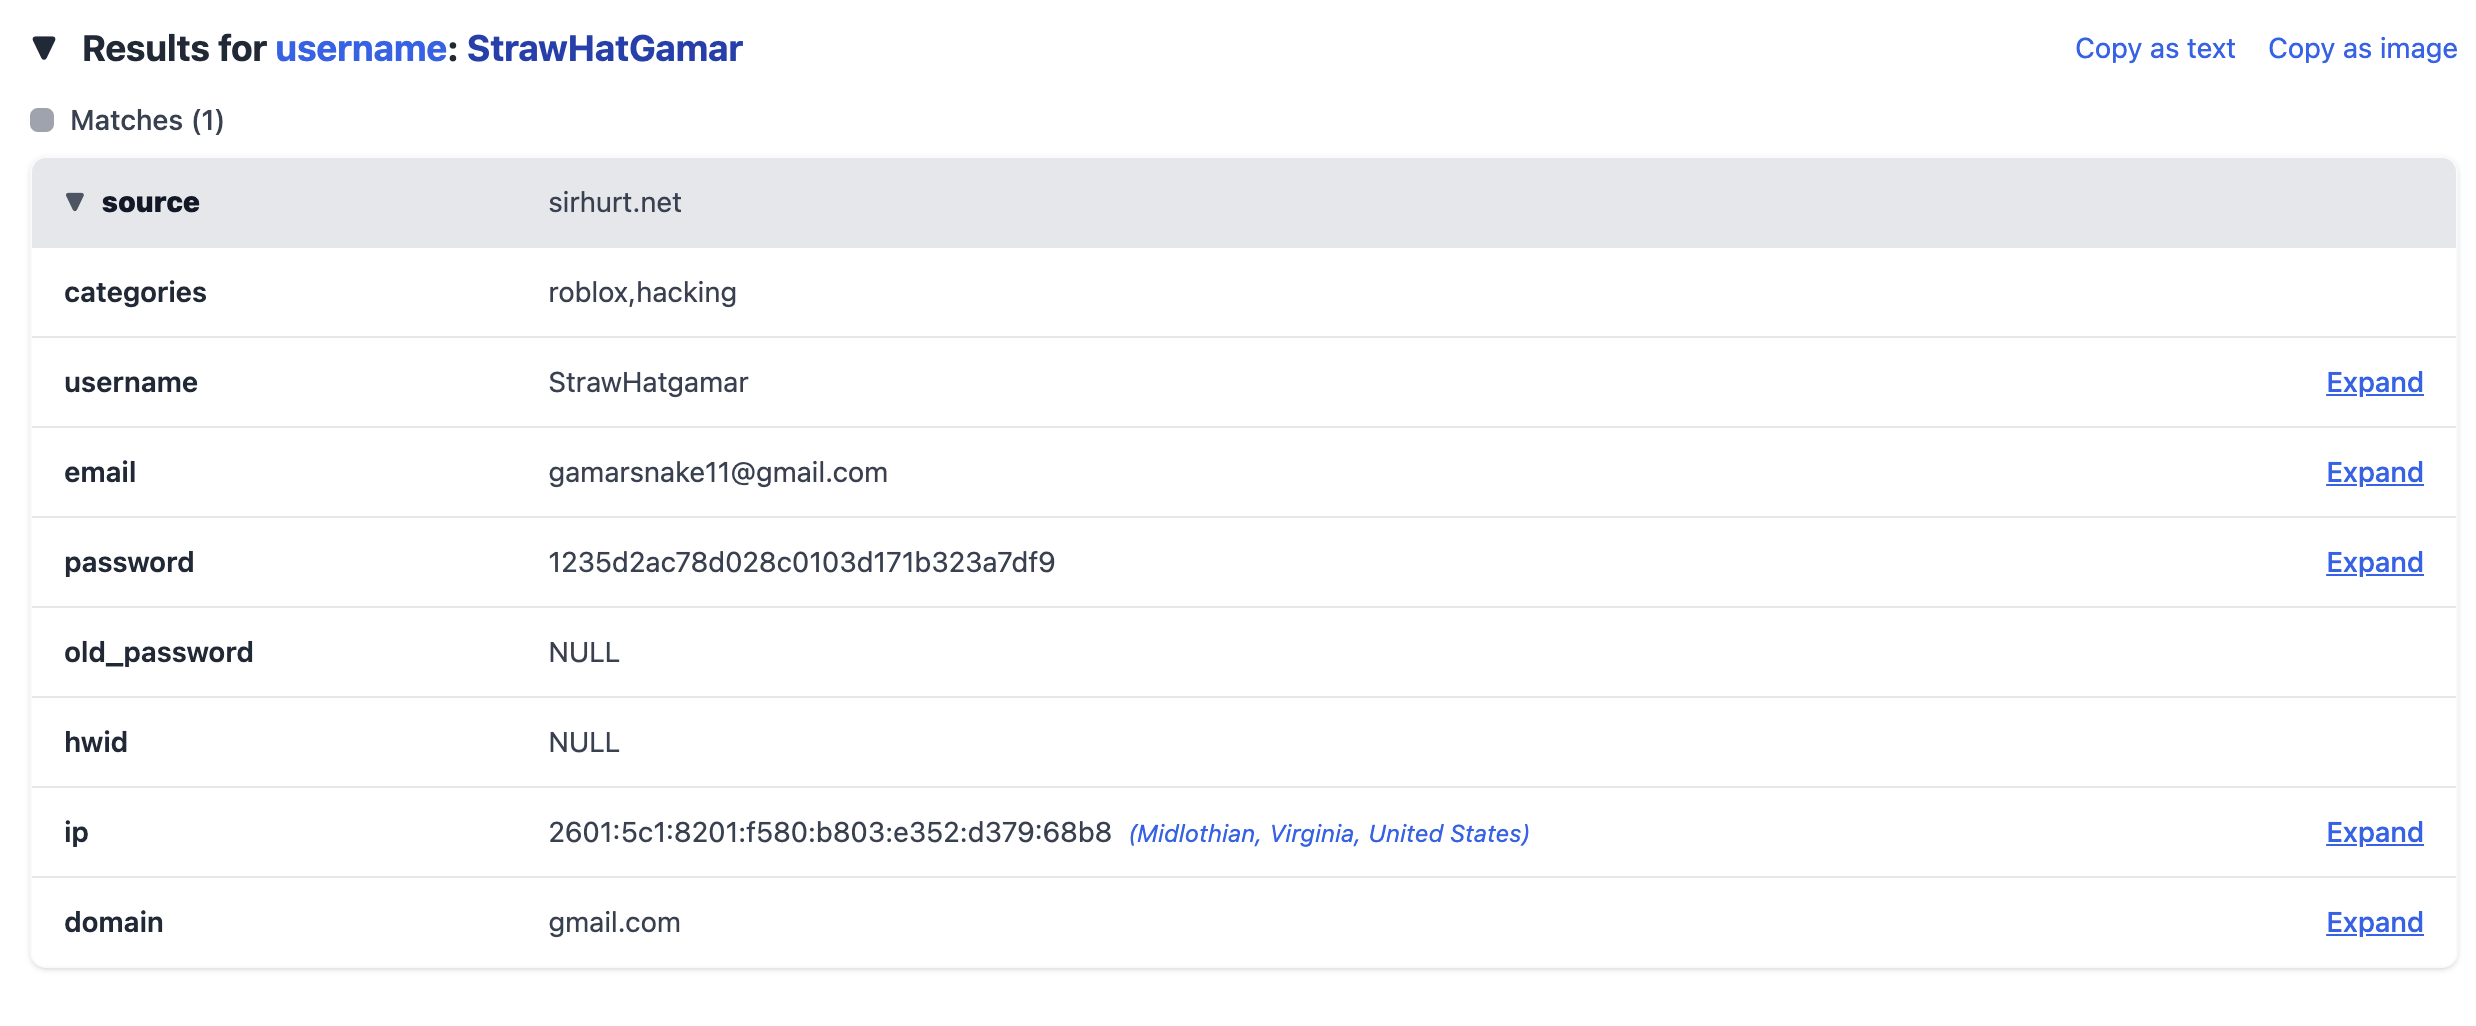Image resolution: width=2476 pixels, height=1026 pixels.
Task: Collapse the source row disclosure triangle
Action: tap(75, 202)
